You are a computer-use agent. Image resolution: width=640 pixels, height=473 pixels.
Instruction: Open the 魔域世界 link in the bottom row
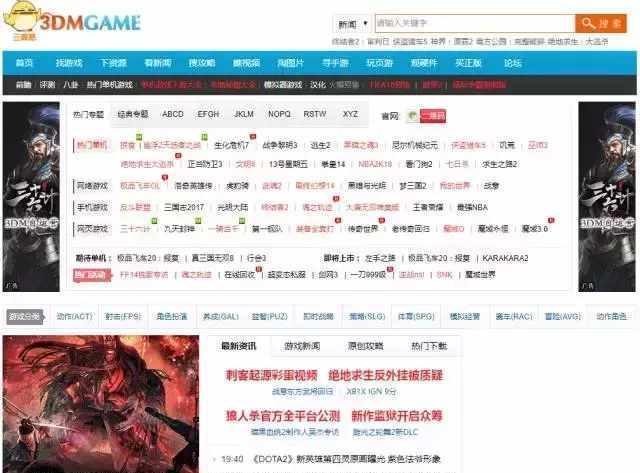pyautogui.click(x=480, y=275)
